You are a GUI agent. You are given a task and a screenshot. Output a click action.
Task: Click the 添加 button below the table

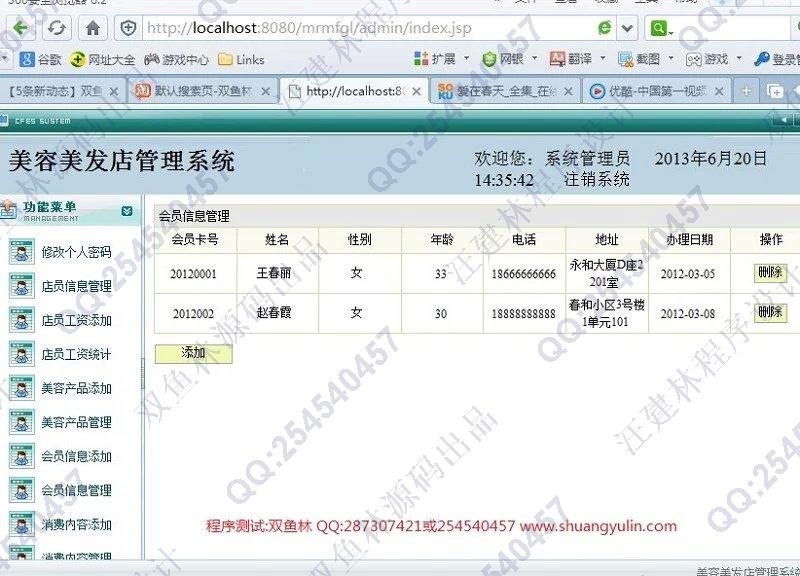[193, 353]
